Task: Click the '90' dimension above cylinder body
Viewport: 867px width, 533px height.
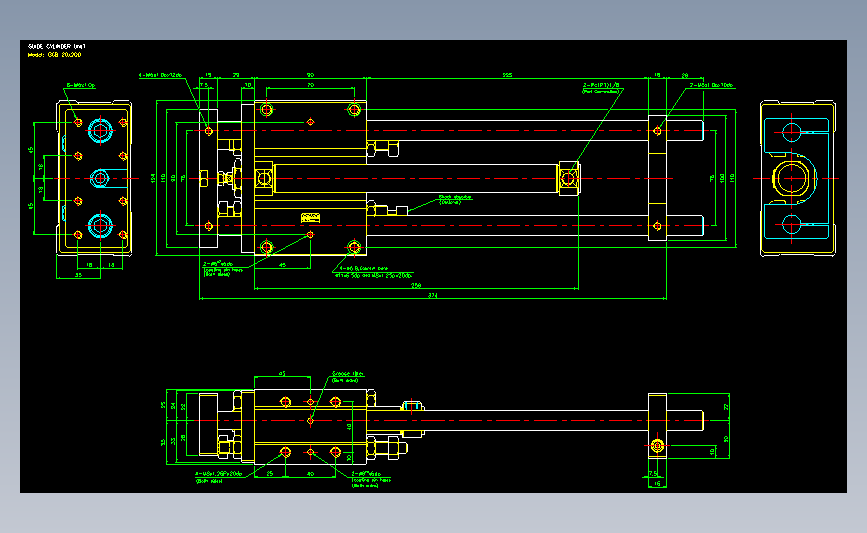Action: 310,75
